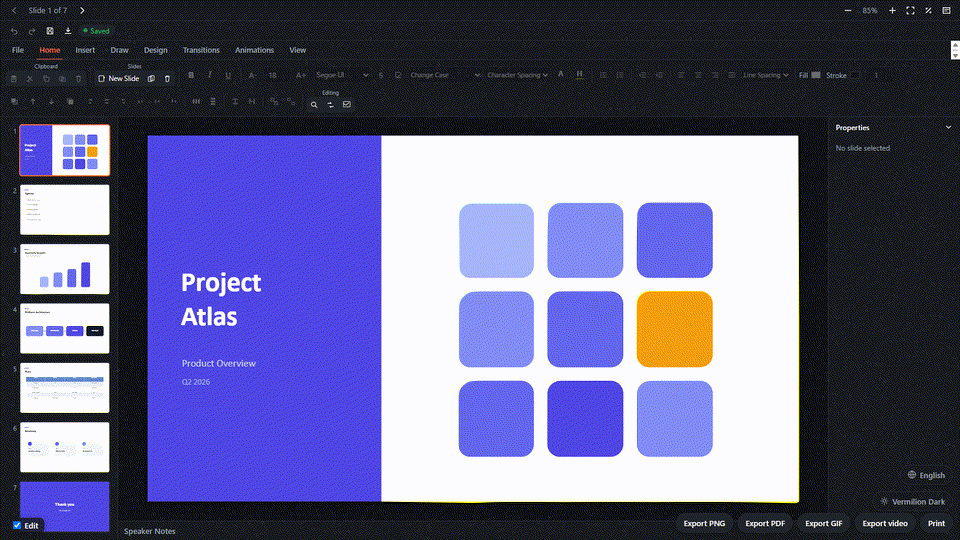The width and height of the screenshot is (960, 540).
Task: Go to the previous slide arrow
Action: [14, 10]
